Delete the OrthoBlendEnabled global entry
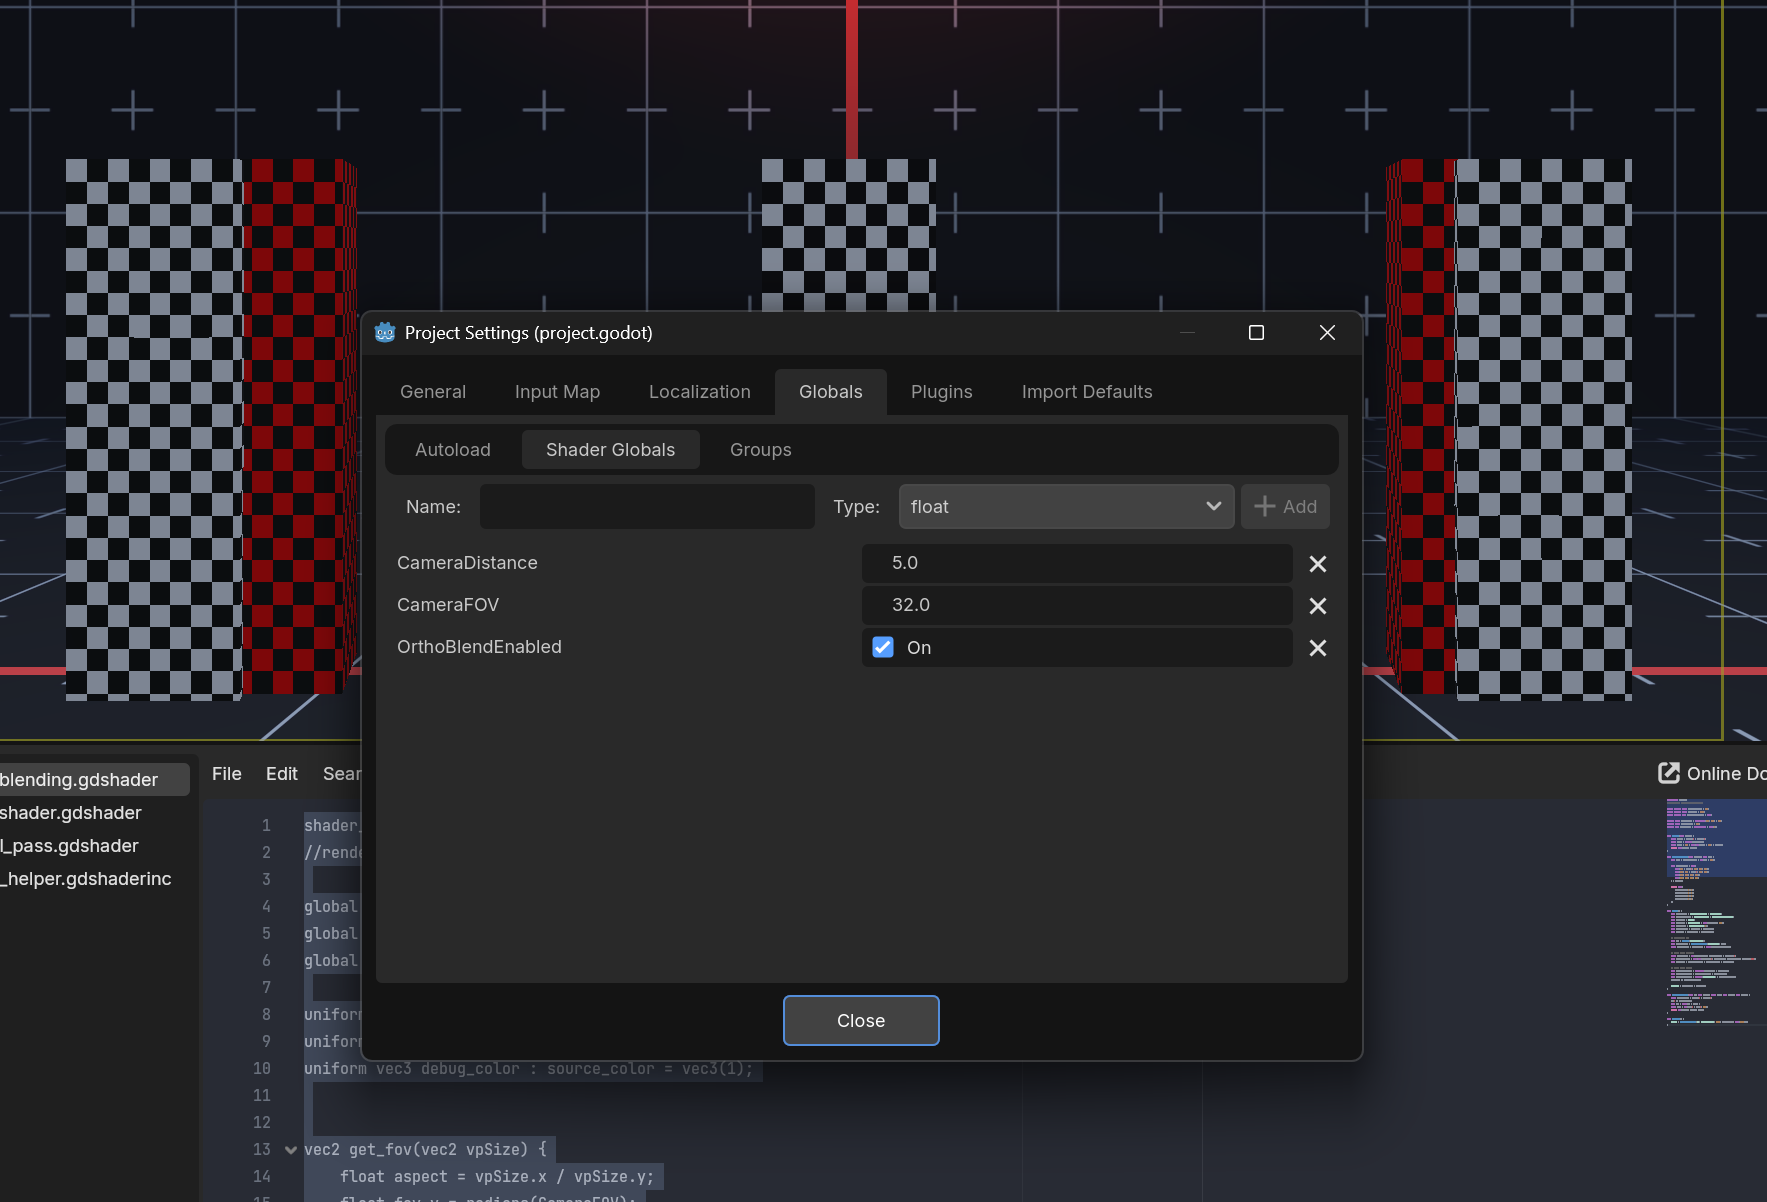Image resolution: width=1767 pixels, height=1202 pixels. 1317,648
